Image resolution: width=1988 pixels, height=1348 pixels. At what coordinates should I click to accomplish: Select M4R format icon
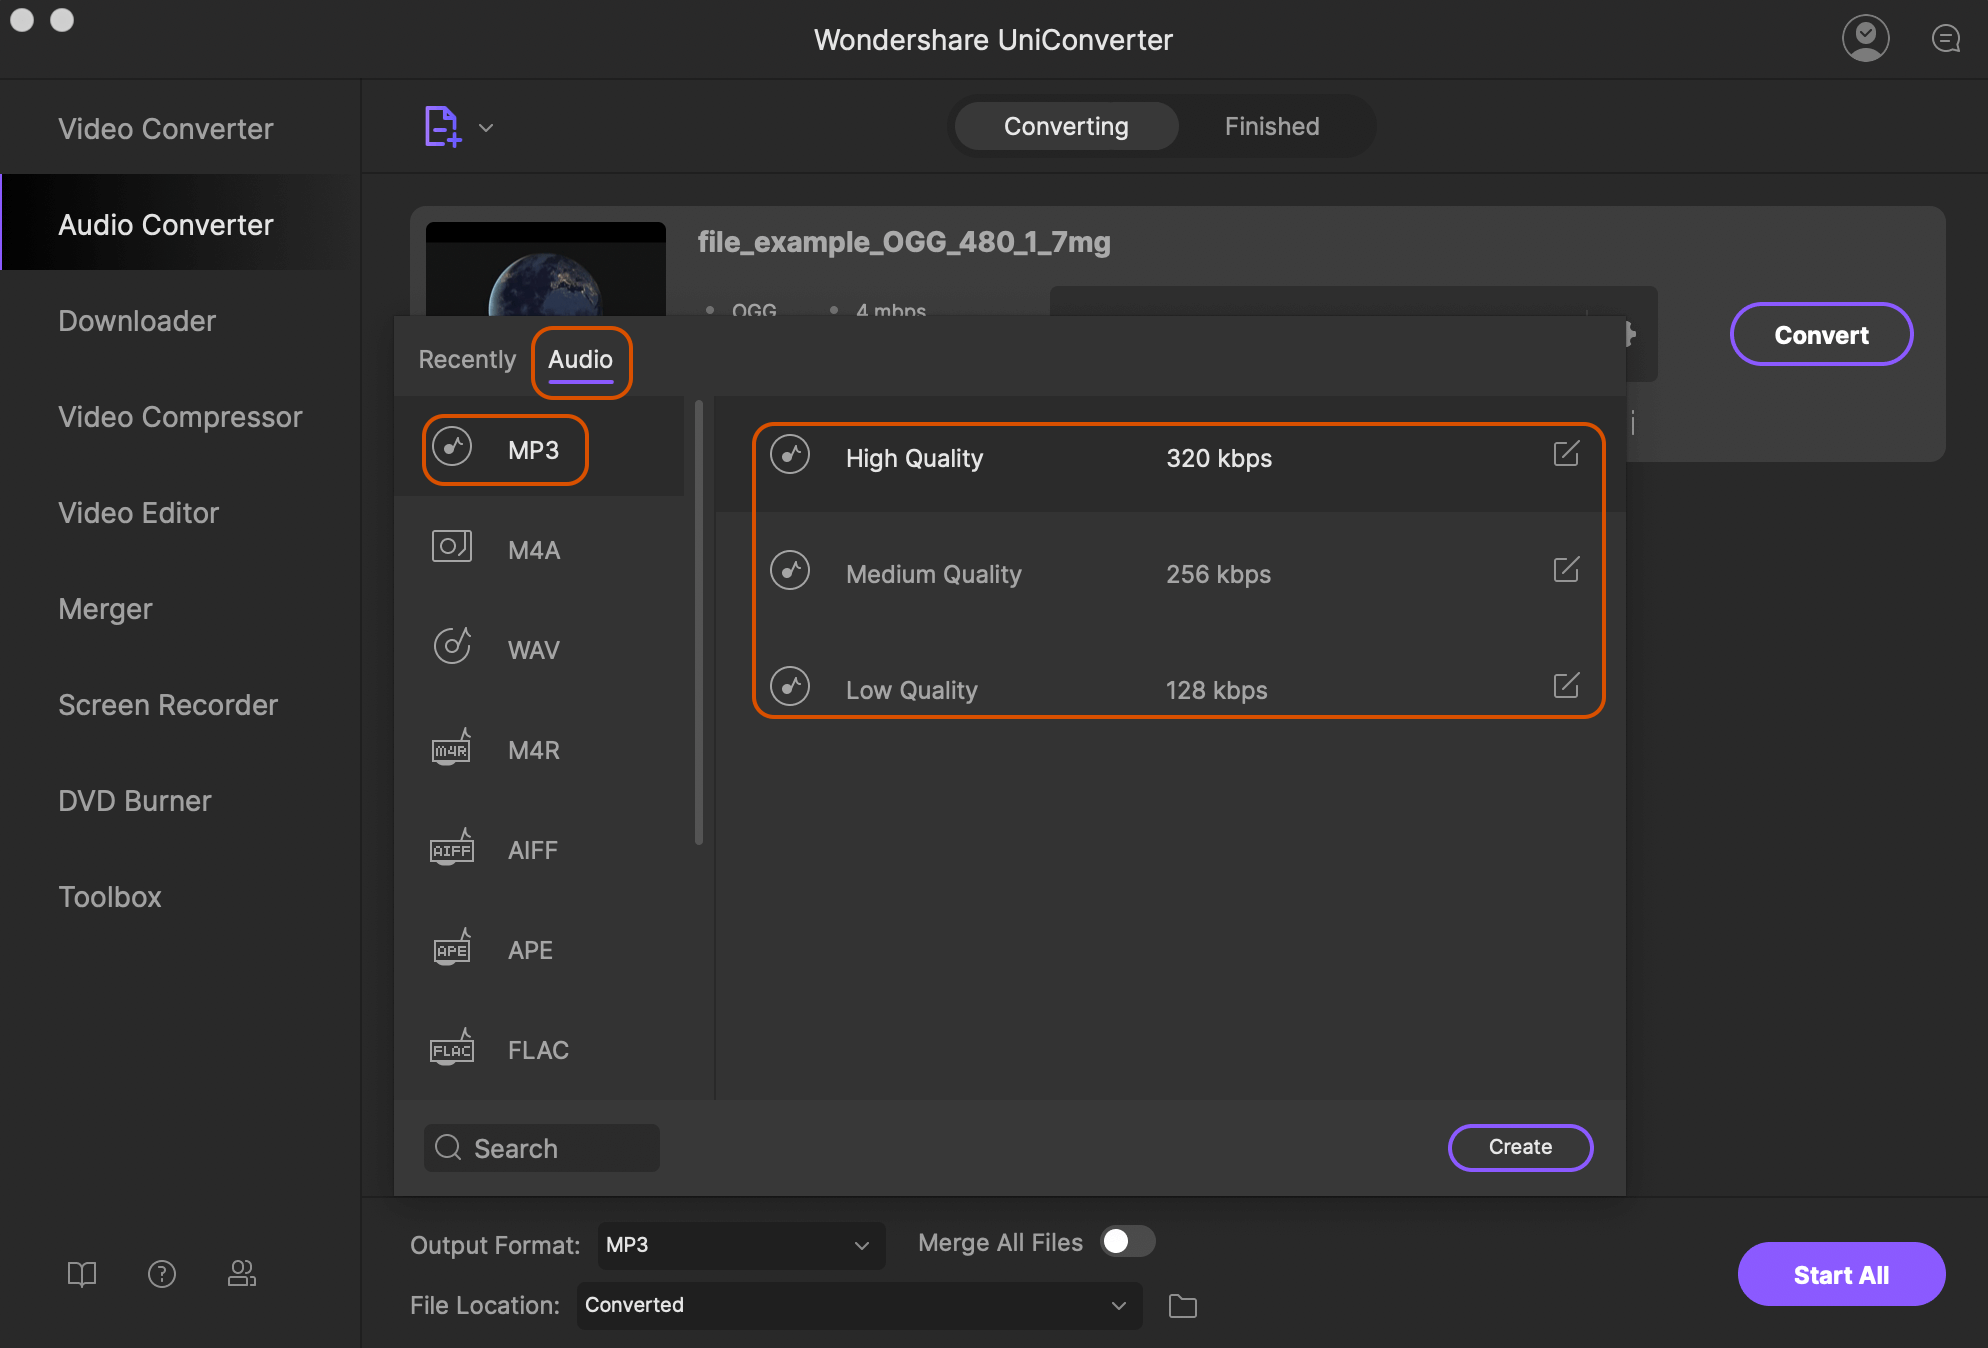point(451,749)
